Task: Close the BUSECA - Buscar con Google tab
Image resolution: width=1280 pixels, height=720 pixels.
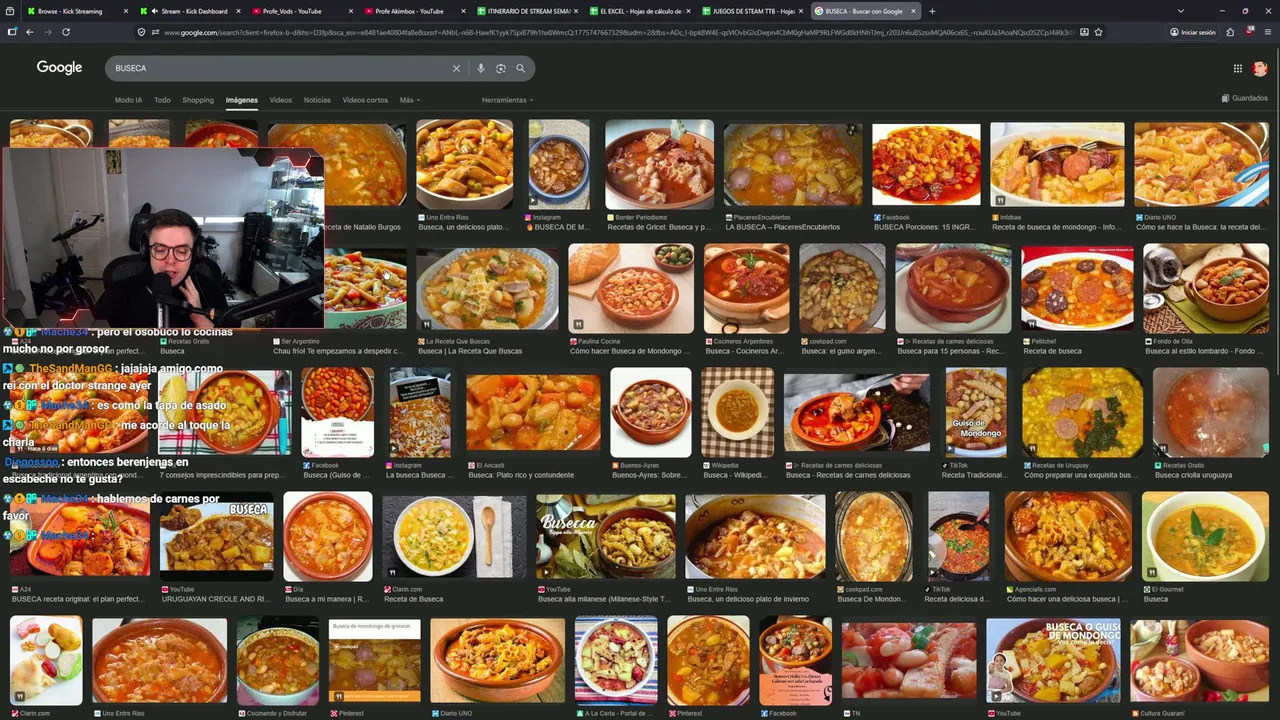Action: 913,11
